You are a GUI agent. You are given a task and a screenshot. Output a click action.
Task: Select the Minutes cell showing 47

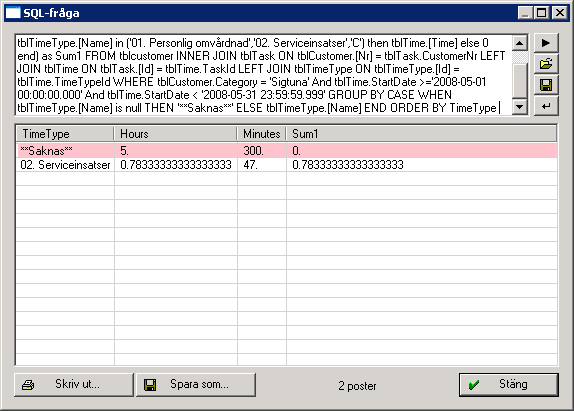click(262, 165)
